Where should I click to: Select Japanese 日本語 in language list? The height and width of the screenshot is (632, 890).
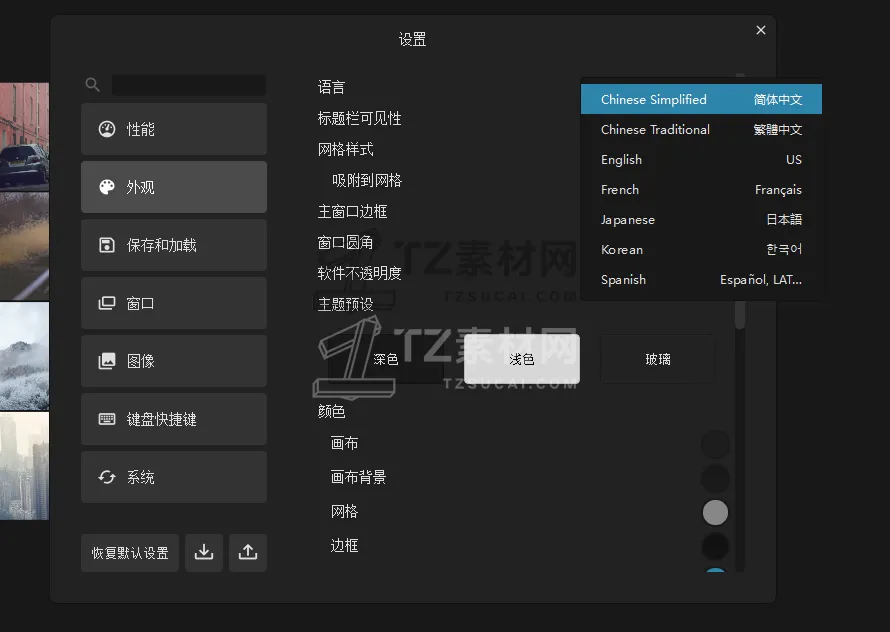701,220
